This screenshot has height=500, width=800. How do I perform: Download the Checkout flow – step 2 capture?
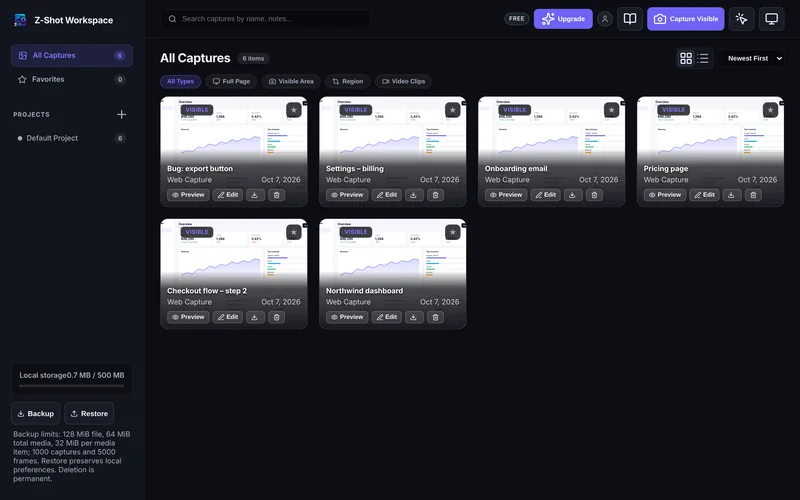[x=255, y=317]
